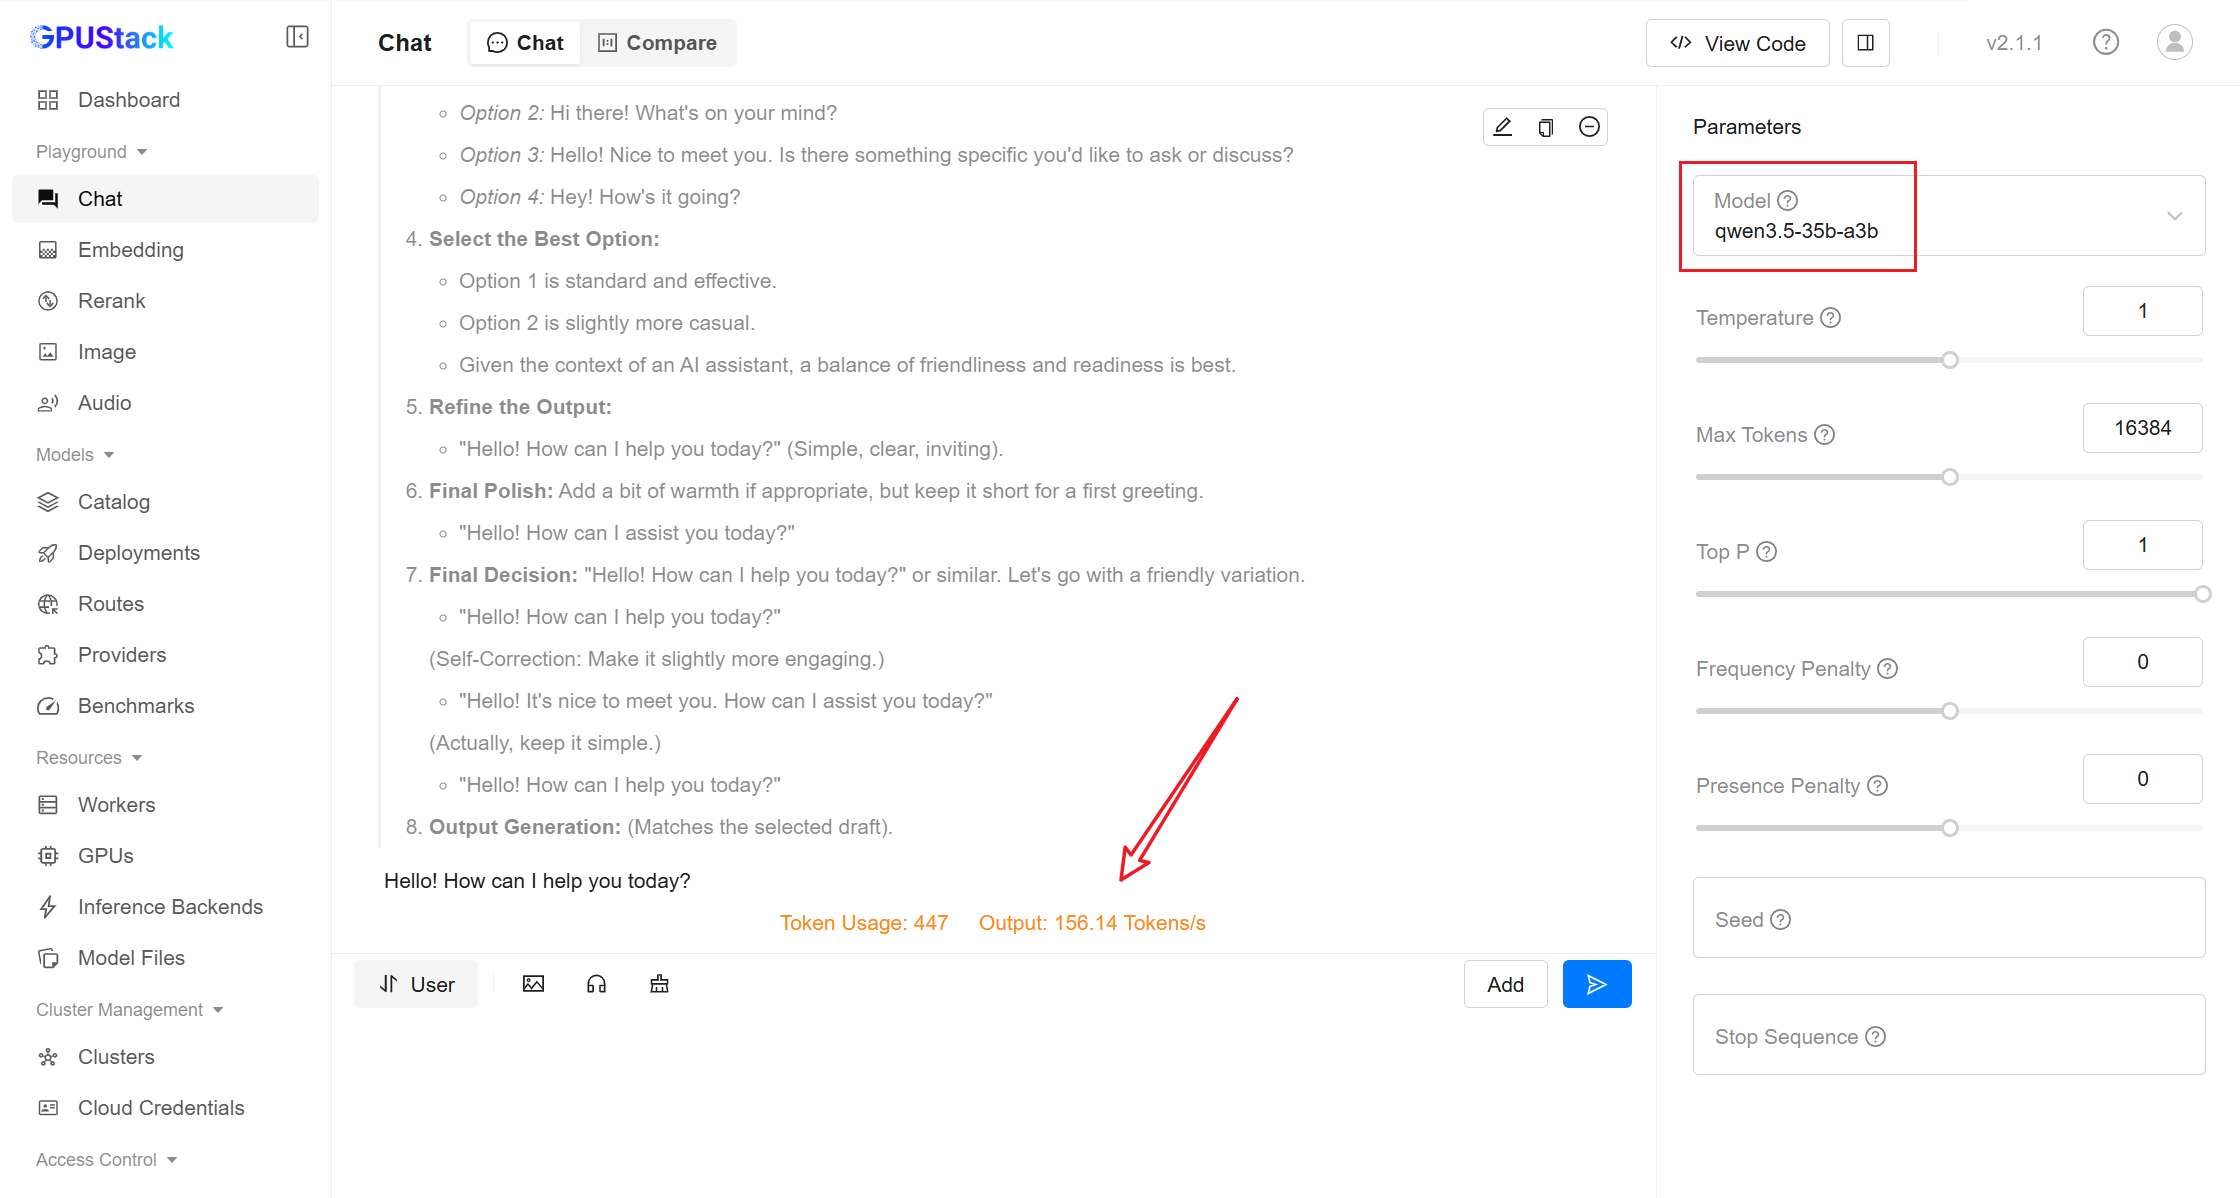Remove message with the minus circle icon
This screenshot has width=2240, height=1198.
(x=1589, y=127)
